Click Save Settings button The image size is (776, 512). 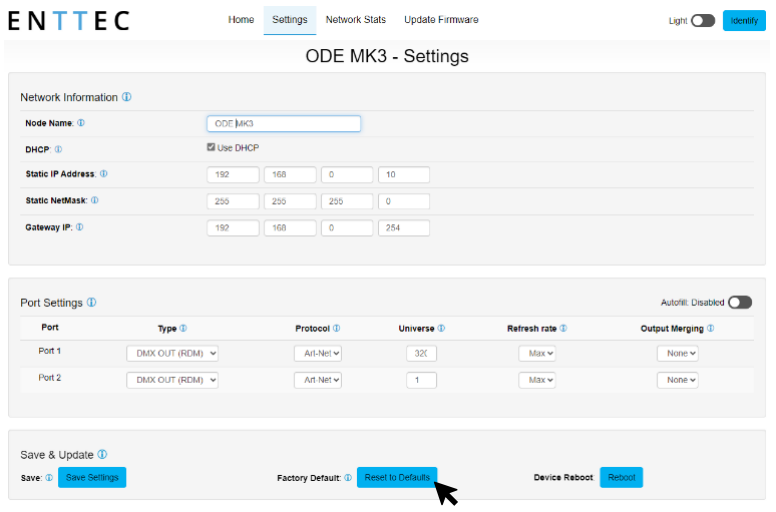tap(92, 477)
